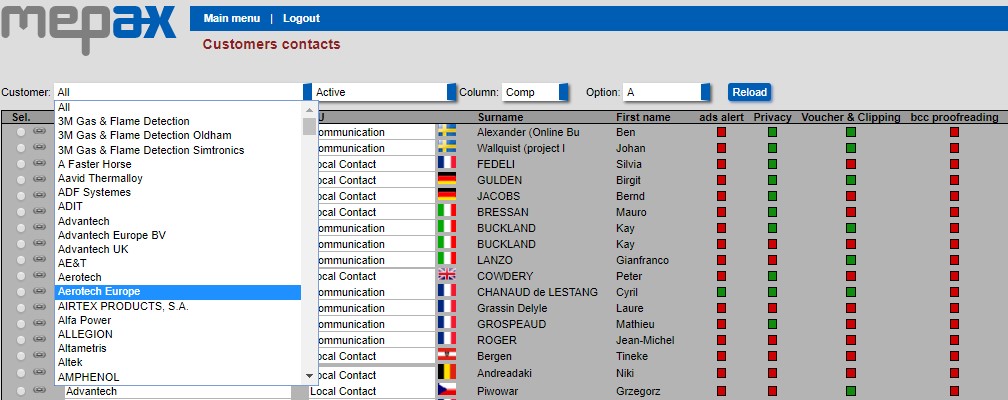
Task: Click the Belgian flag next to Andreadaki
Action: (x=447, y=372)
